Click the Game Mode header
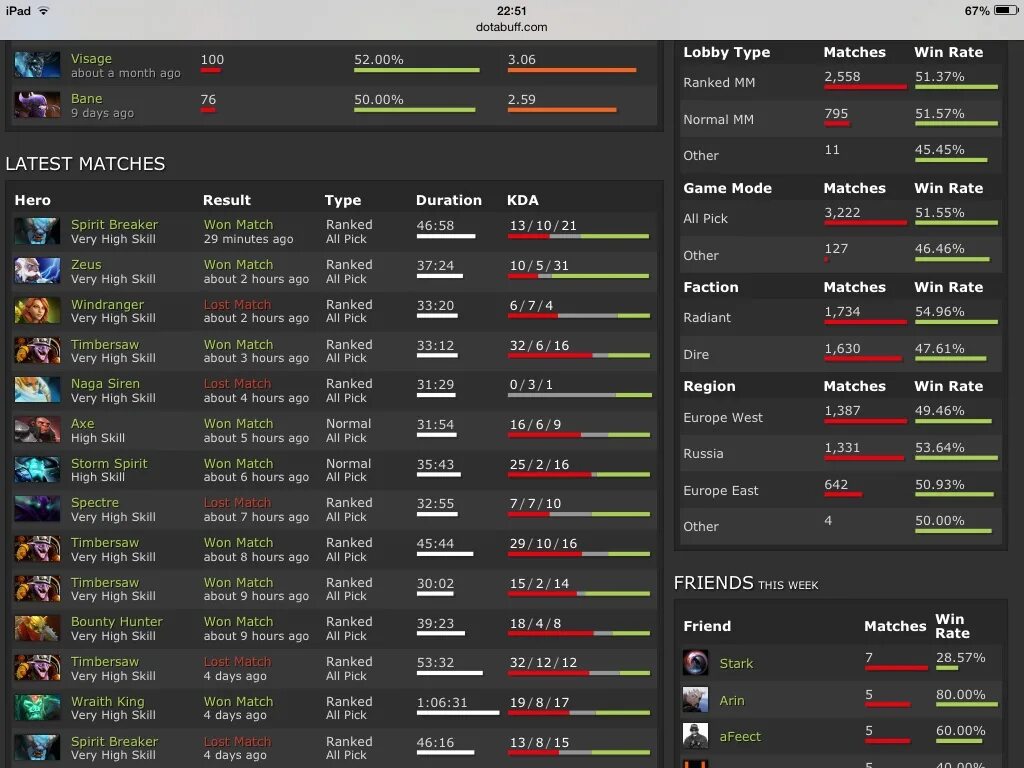Viewport: 1024px width, 768px height. coord(728,188)
